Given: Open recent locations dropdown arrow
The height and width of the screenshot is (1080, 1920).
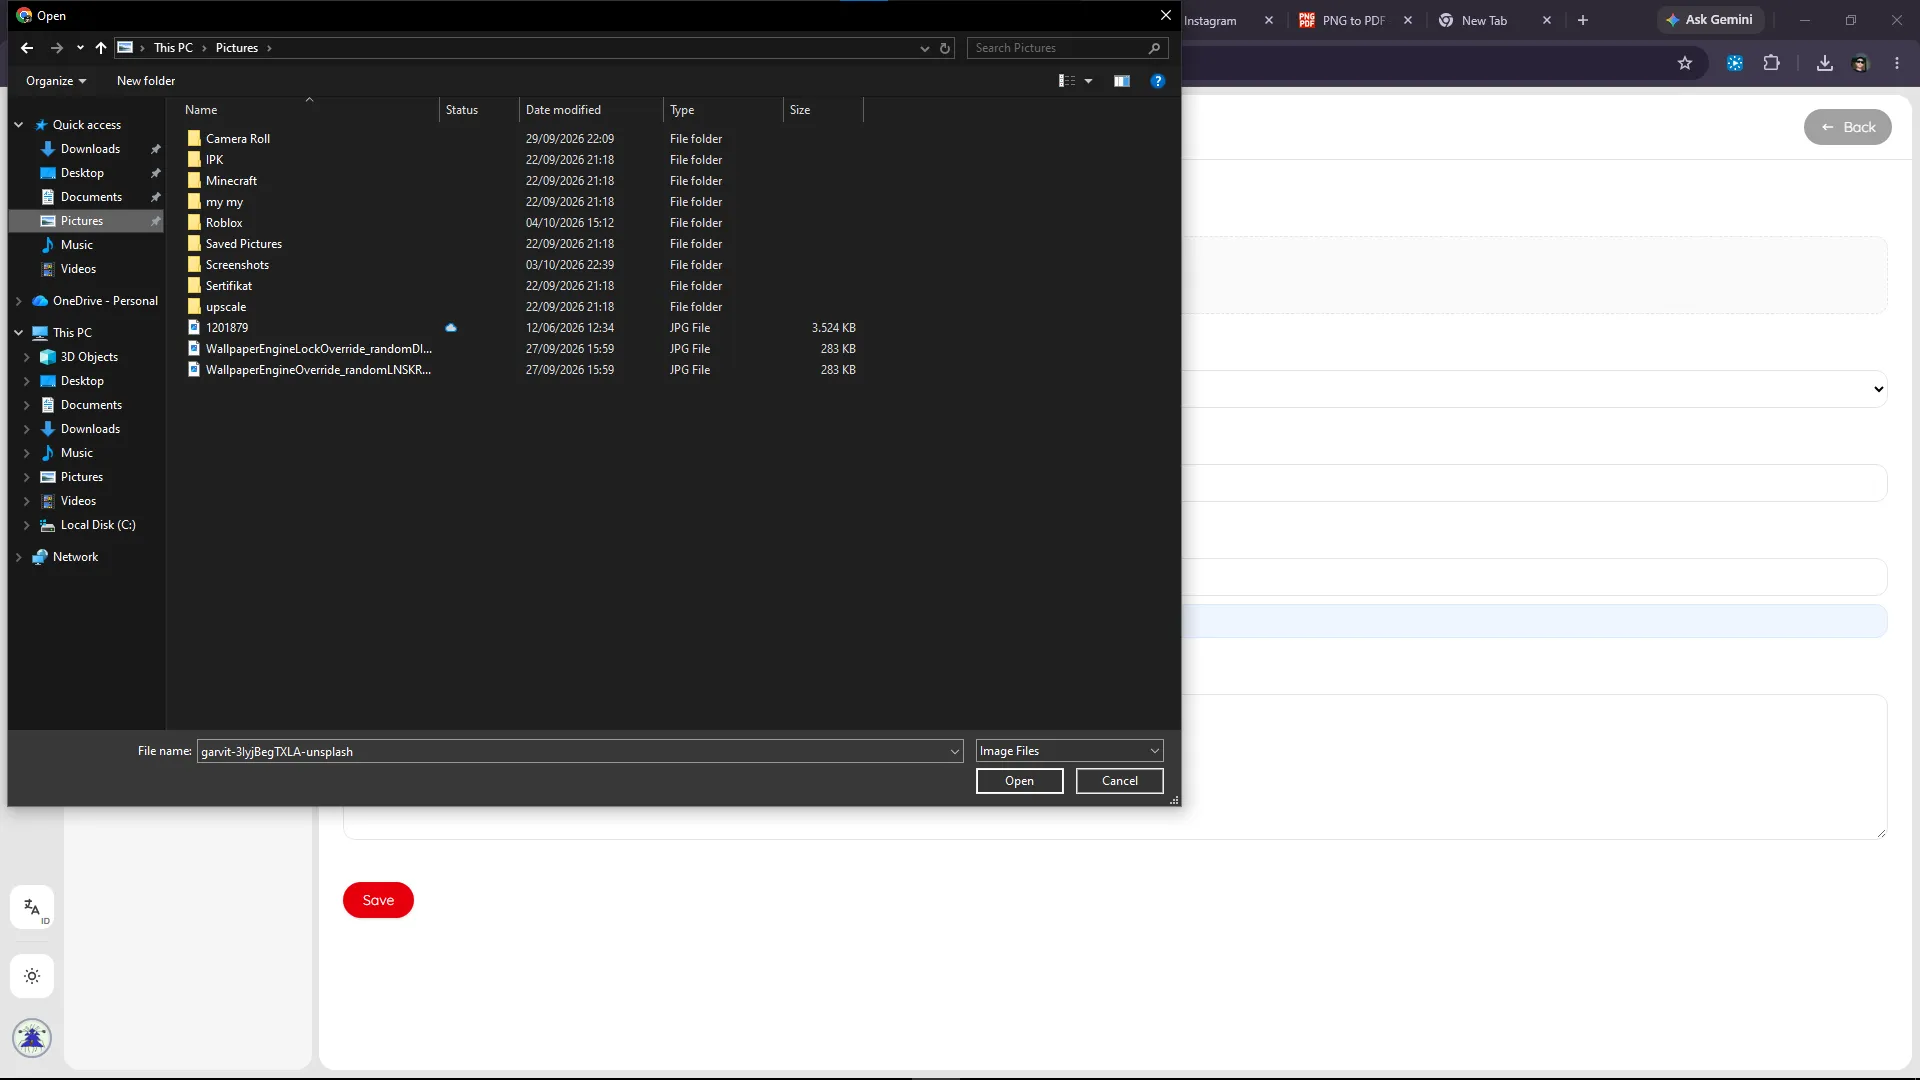Looking at the screenshot, I should tap(80, 48).
